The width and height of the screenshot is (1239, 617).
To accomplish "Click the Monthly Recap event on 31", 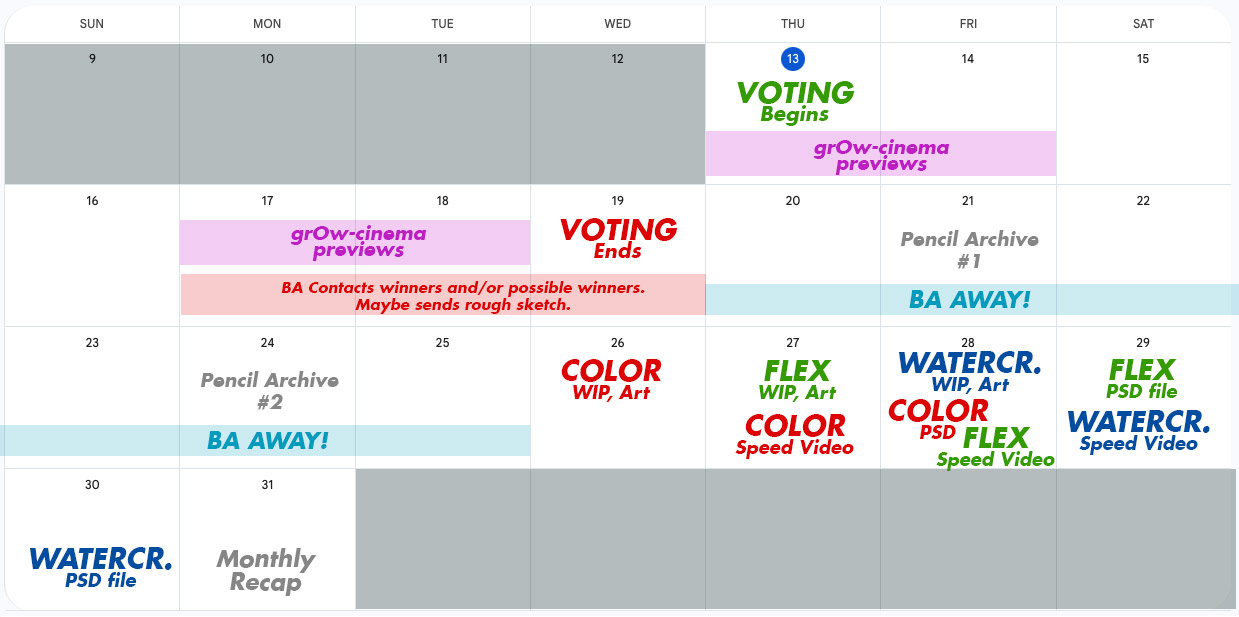I will coord(266,571).
